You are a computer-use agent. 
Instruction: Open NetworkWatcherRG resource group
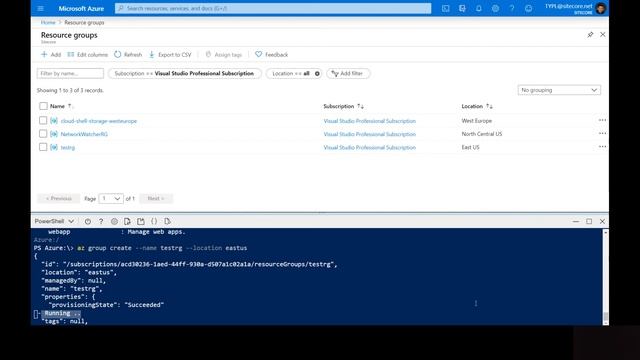pyautogui.click(x=84, y=134)
